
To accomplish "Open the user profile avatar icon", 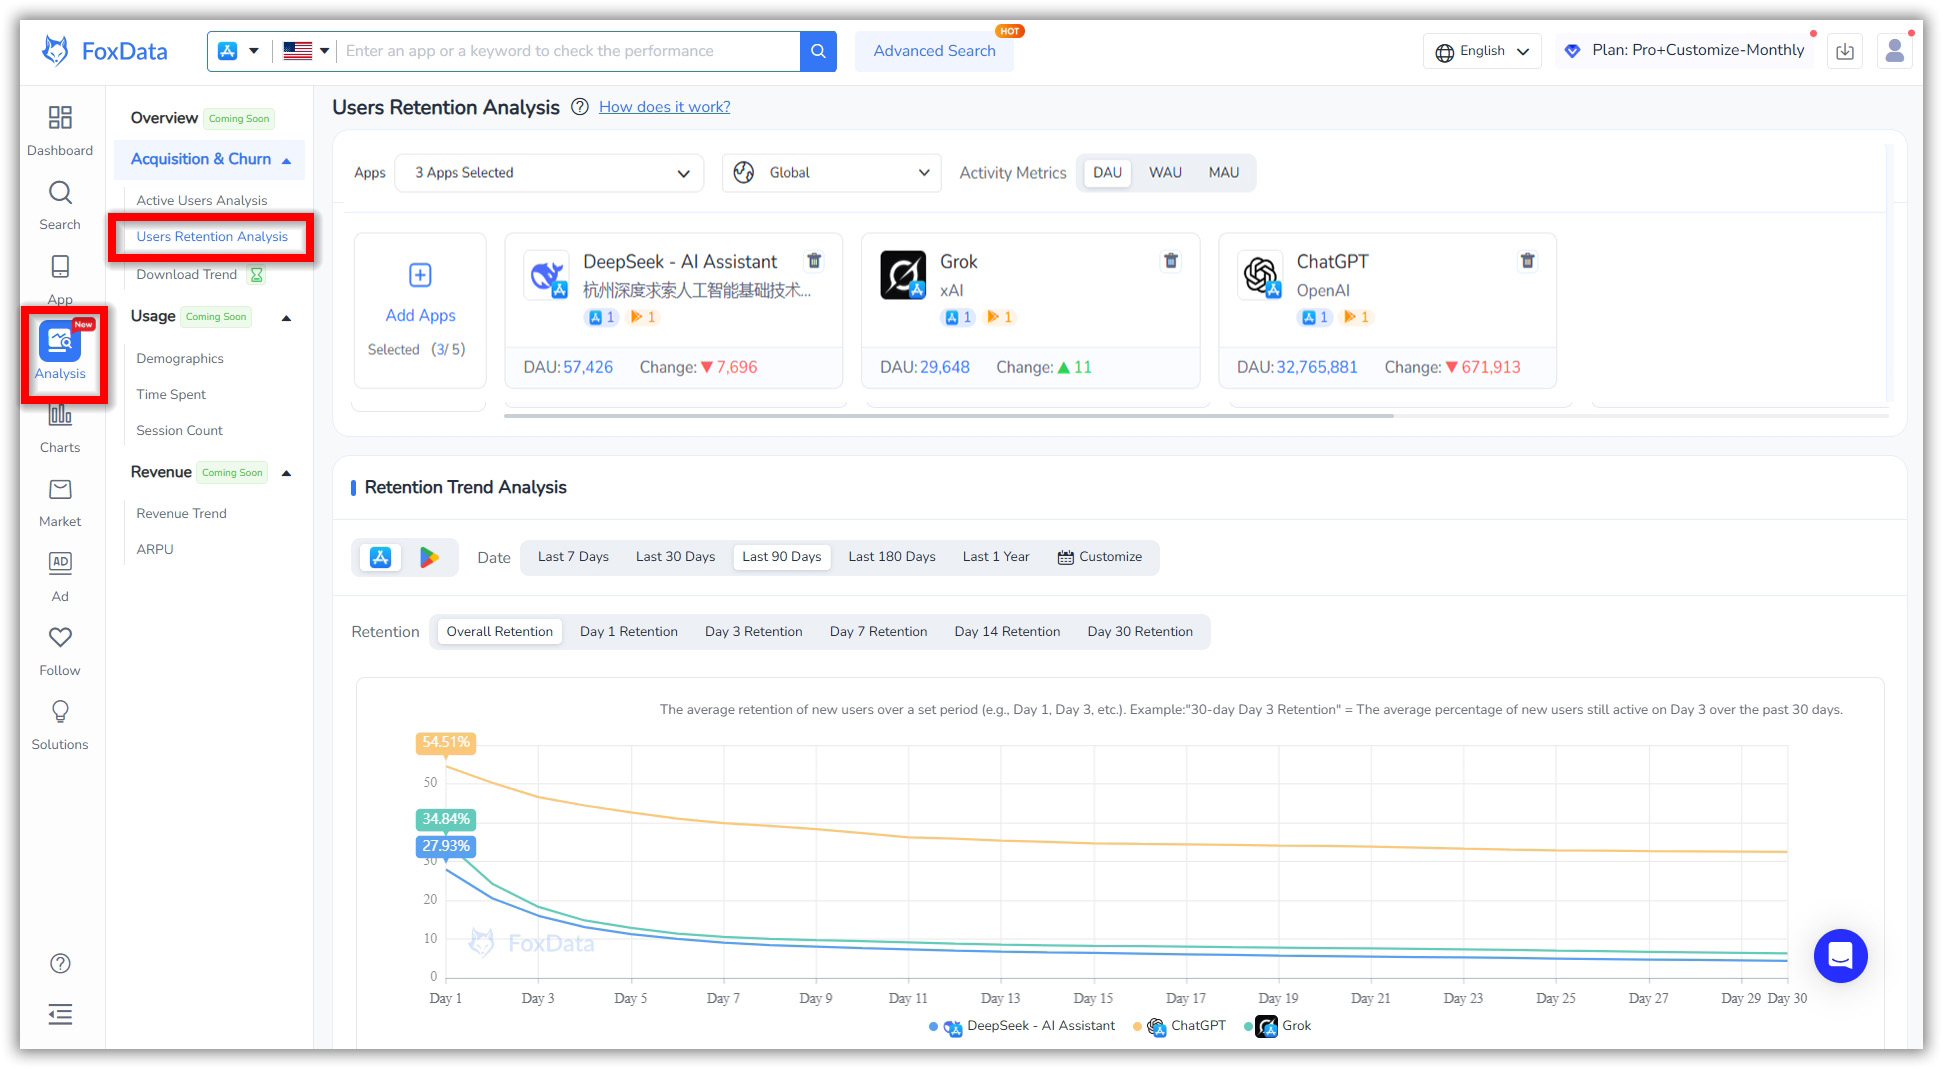I will coord(1894,51).
